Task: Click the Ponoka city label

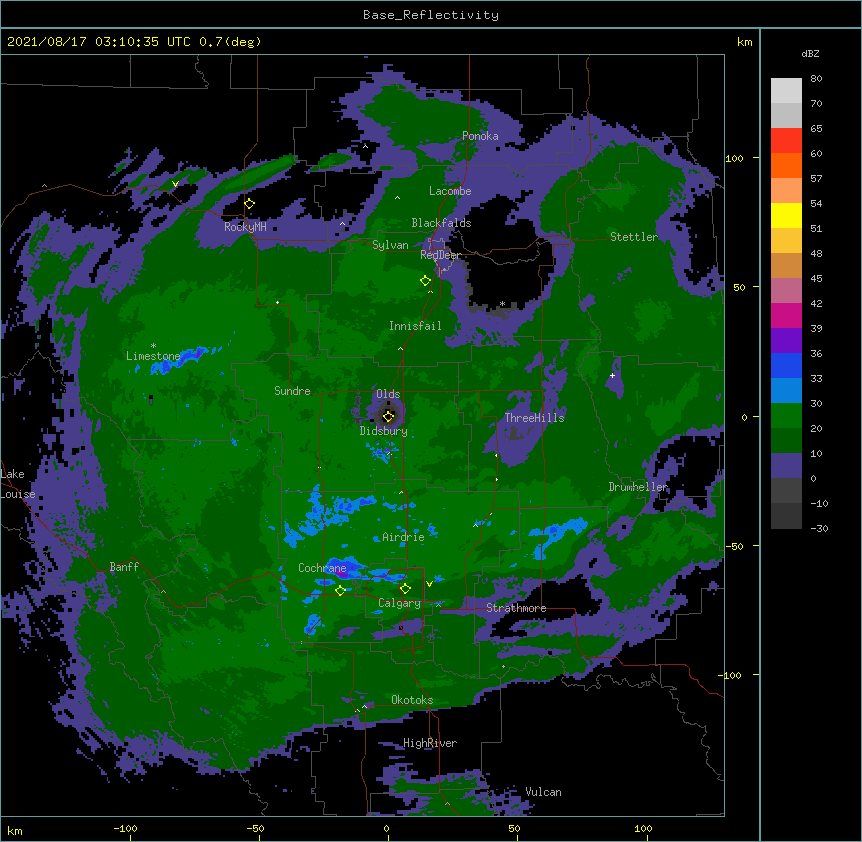Action: coord(480,136)
